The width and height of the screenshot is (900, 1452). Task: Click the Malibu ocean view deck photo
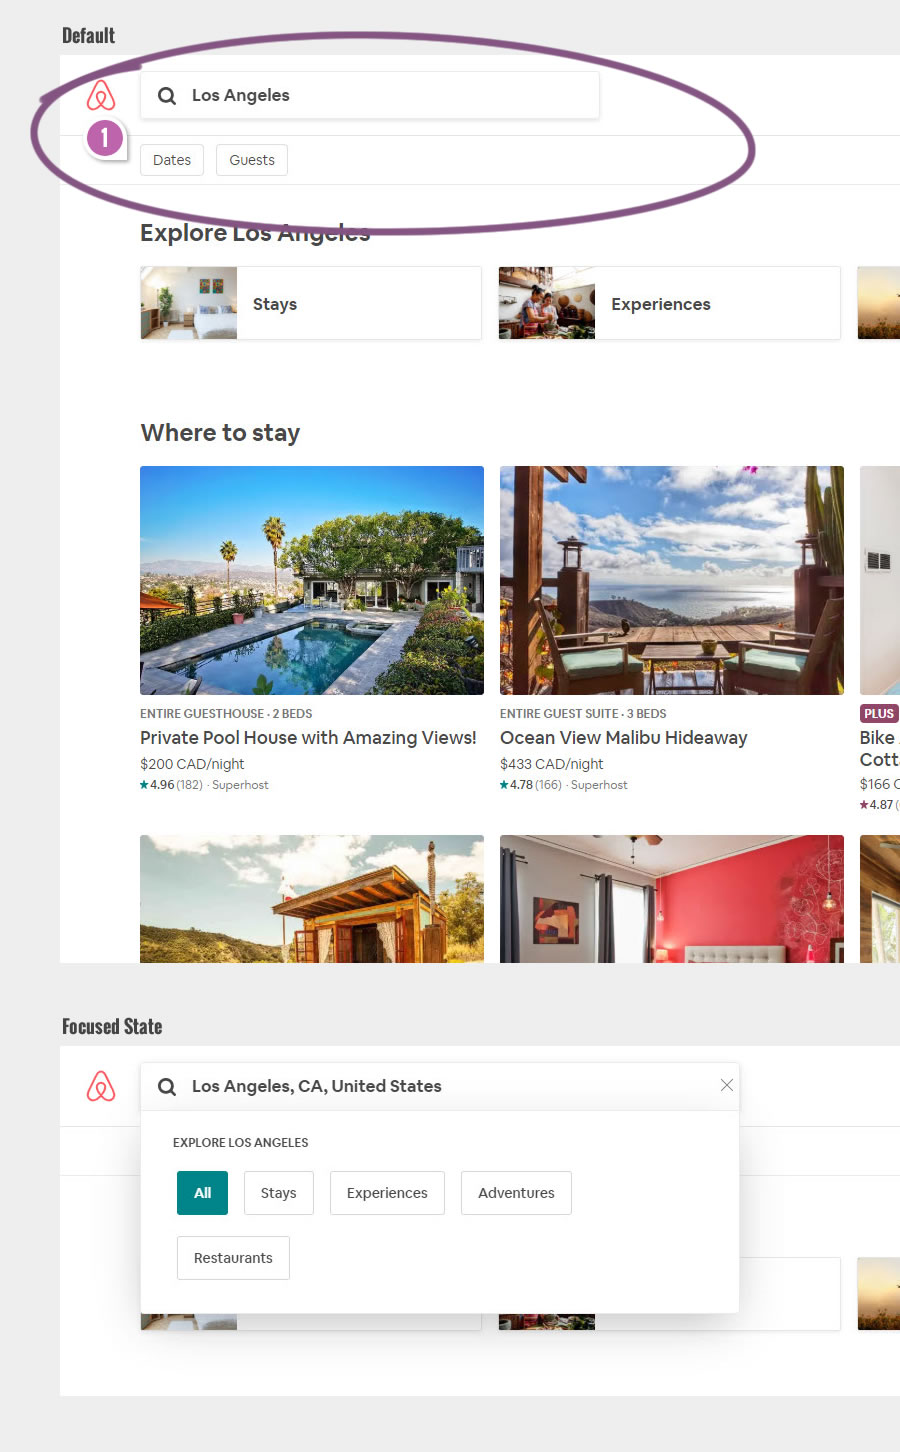coord(672,580)
